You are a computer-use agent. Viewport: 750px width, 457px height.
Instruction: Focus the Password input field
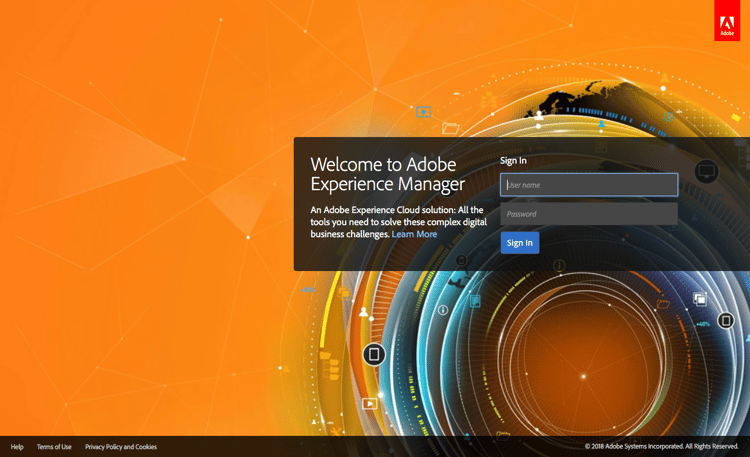589,214
